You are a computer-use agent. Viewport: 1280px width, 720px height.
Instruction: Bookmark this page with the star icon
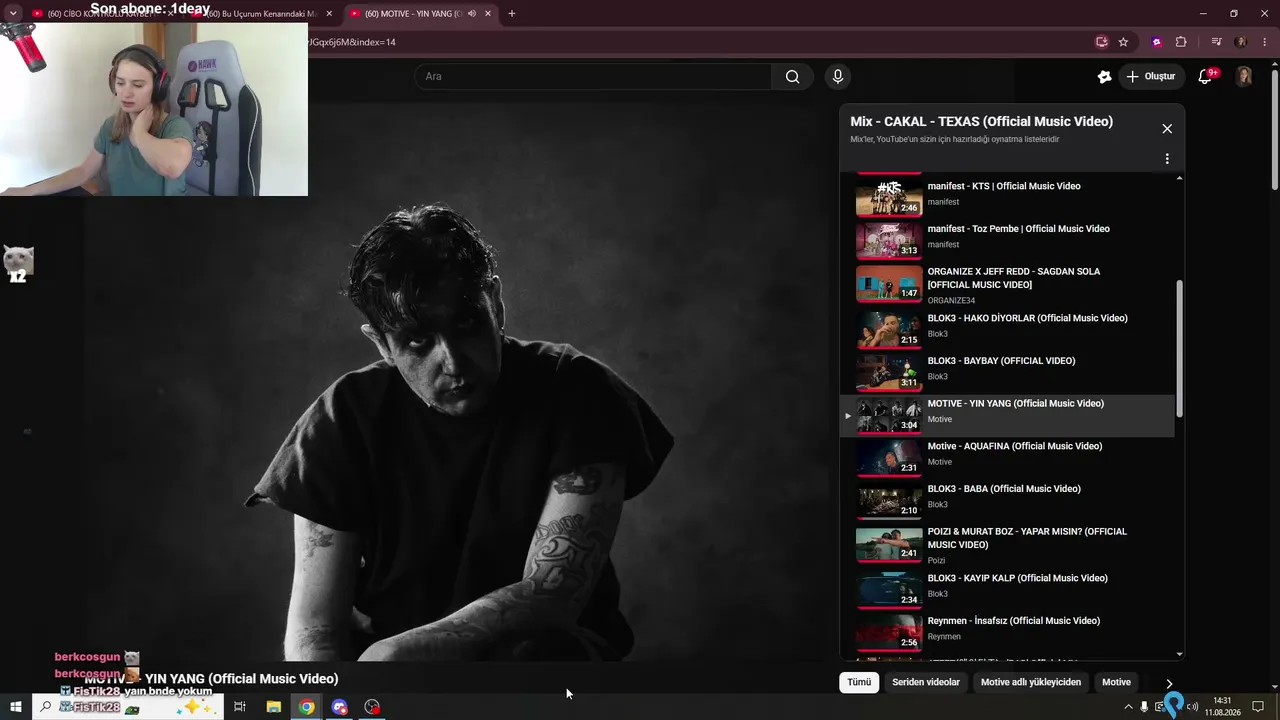1123,42
